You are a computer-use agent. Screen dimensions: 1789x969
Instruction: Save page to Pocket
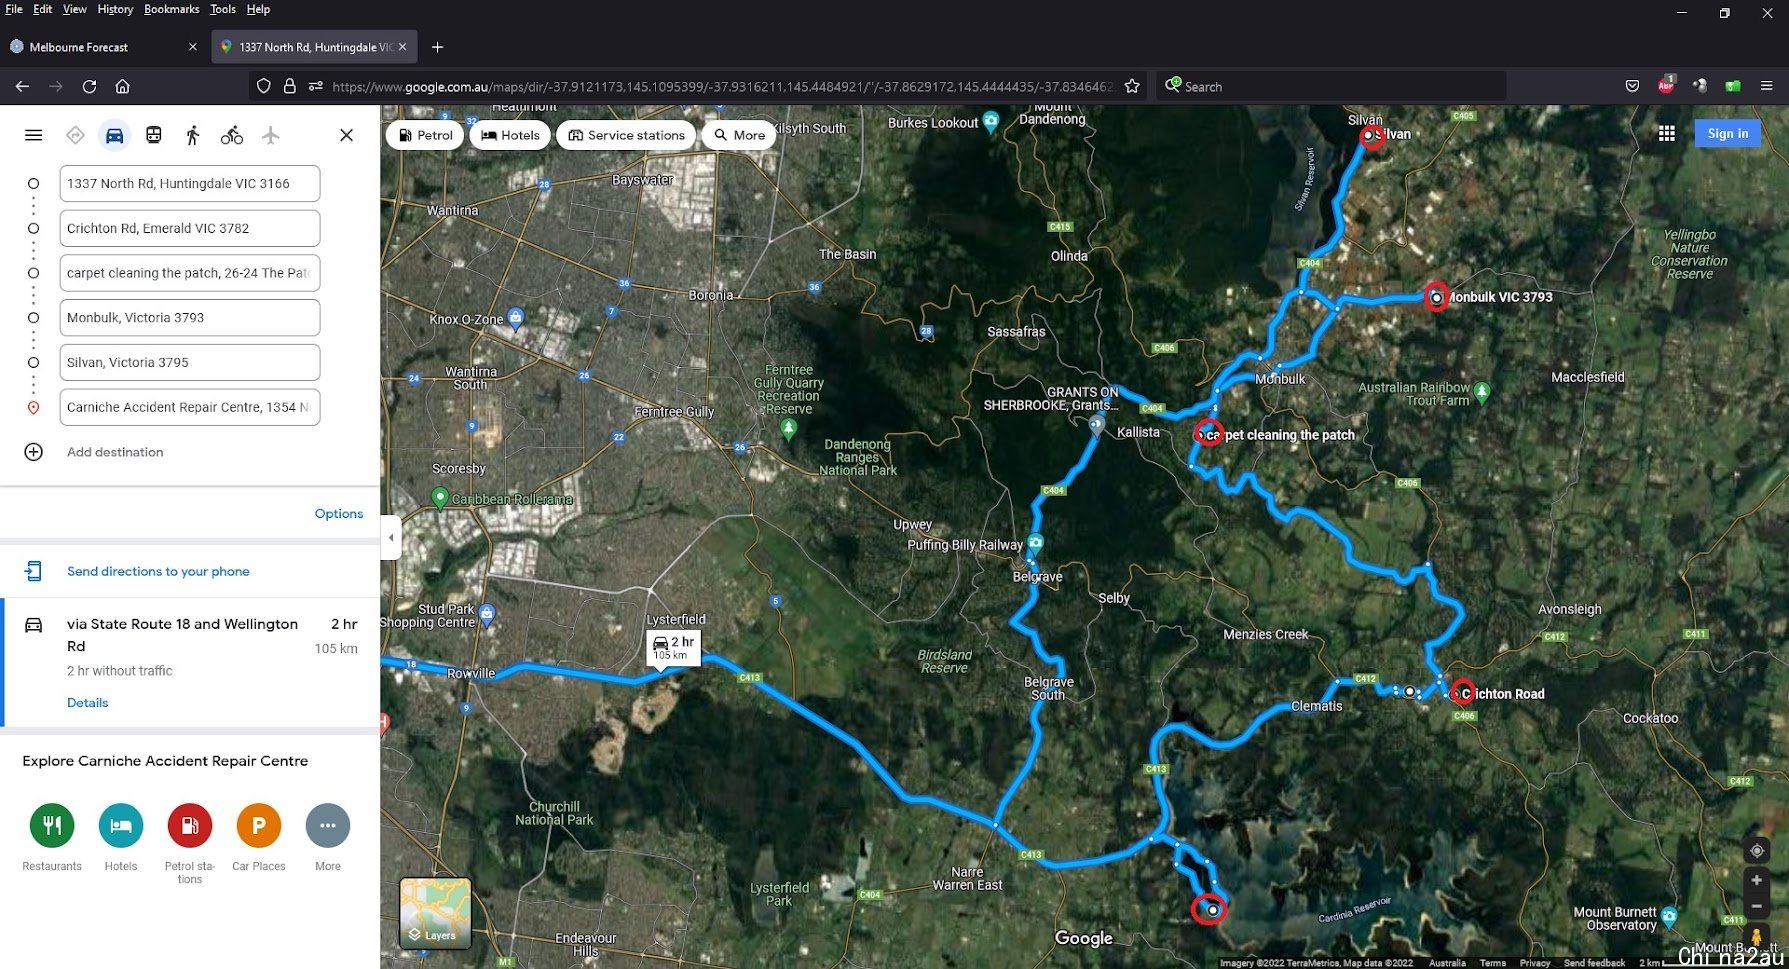(x=1632, y=86)
